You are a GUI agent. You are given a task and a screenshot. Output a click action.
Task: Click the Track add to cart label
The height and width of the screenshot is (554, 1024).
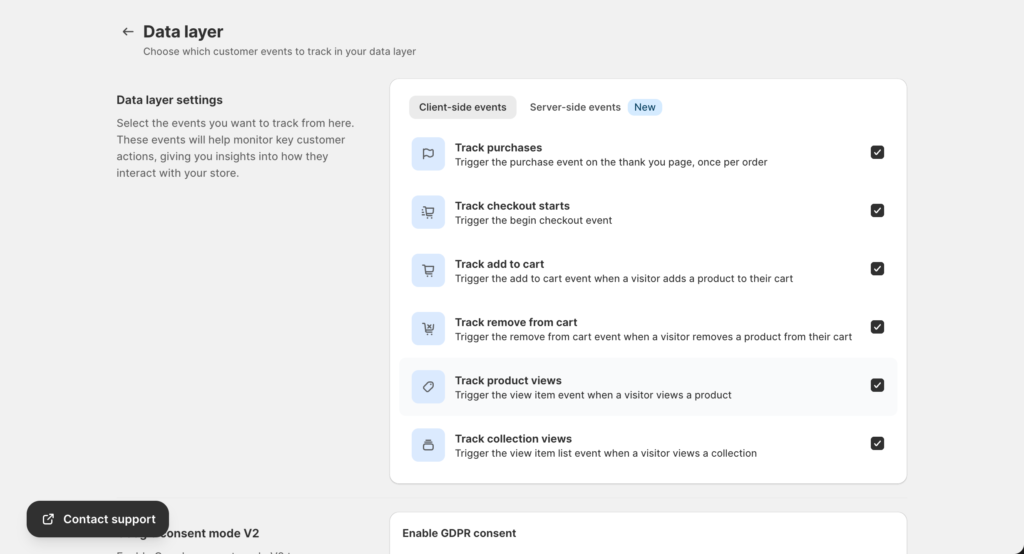499,264
